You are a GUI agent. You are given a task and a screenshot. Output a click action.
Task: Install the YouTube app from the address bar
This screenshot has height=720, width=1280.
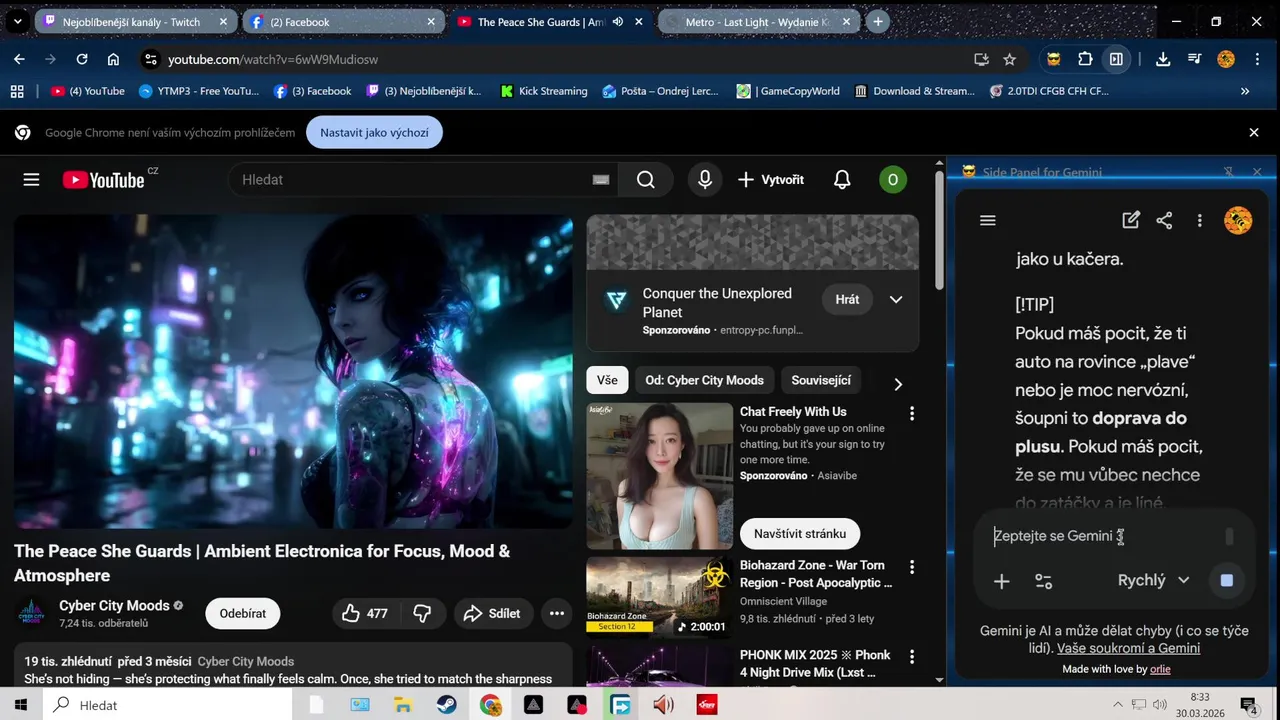(x=981, y=59)
